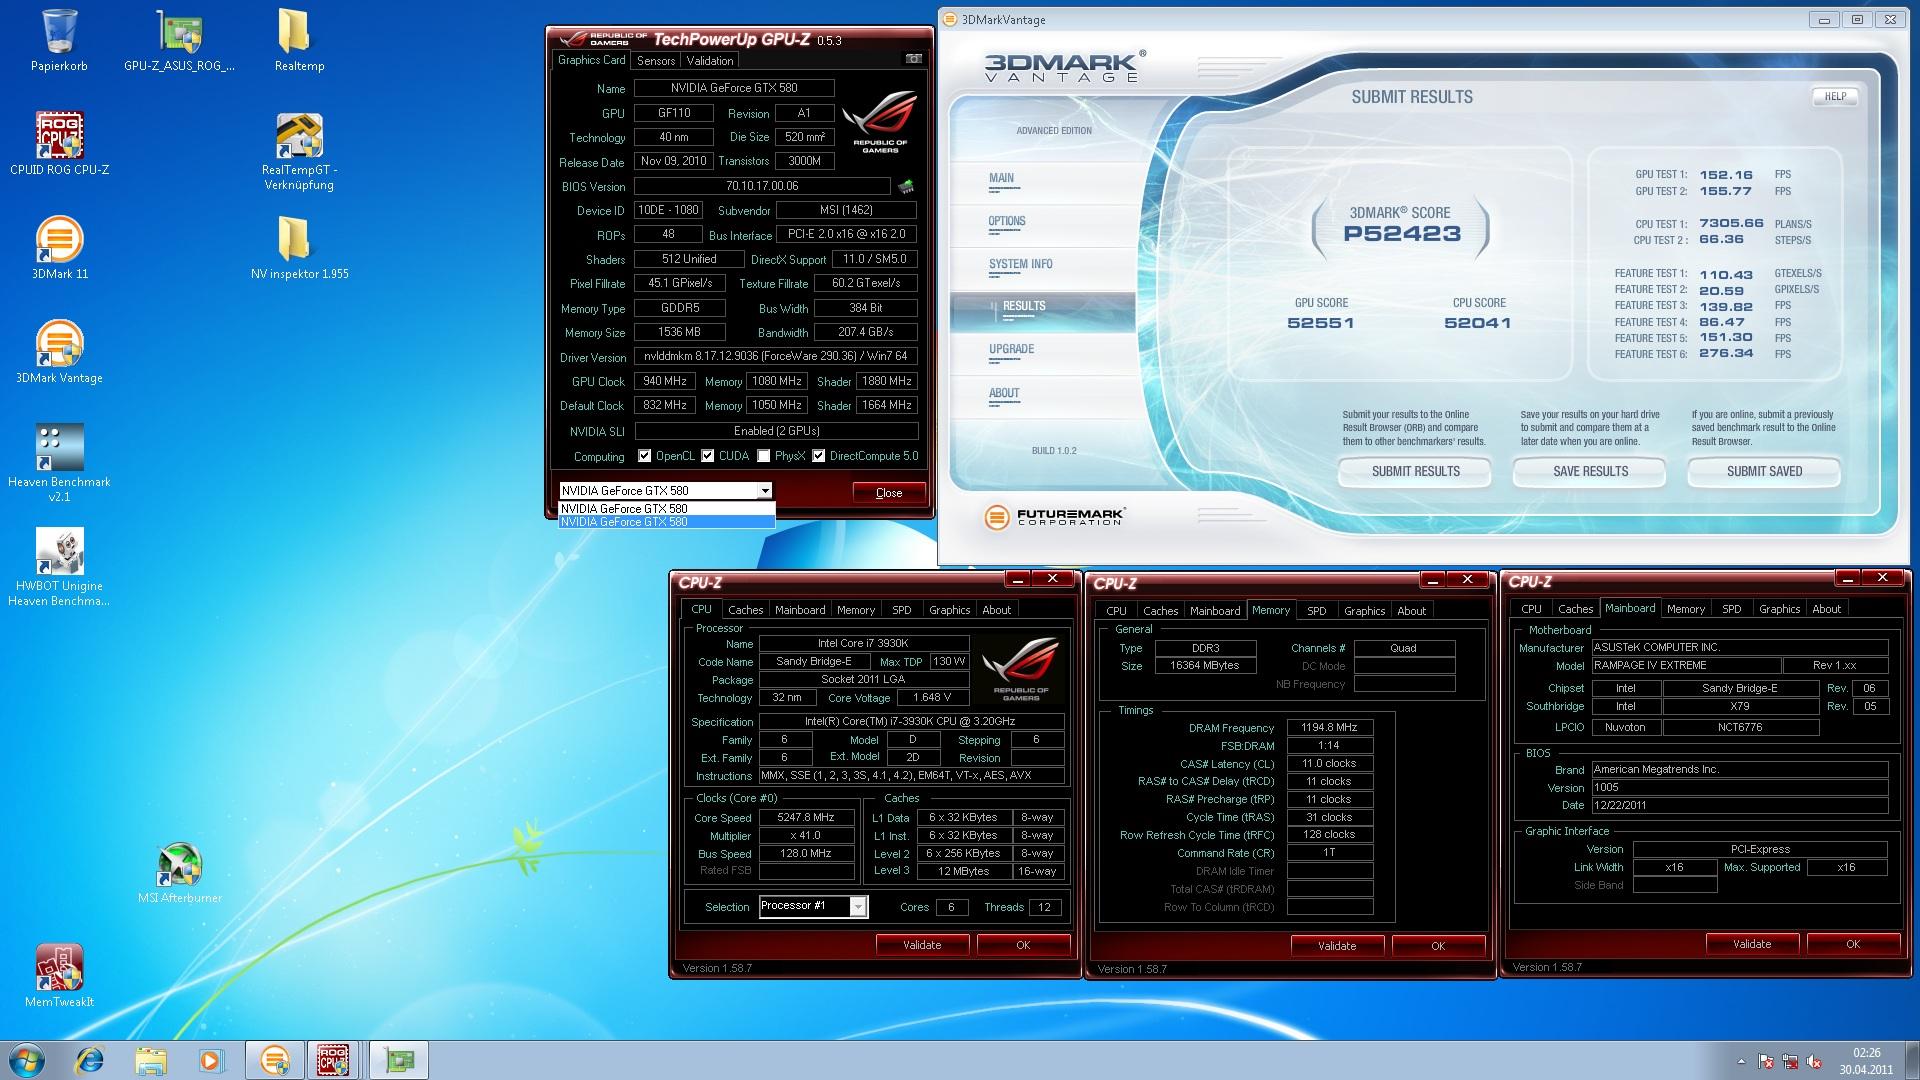The width and height of the screenshot is (1920, 1080).
Task: Switch to Validation tab in GPU-Z
Action: 710,61
